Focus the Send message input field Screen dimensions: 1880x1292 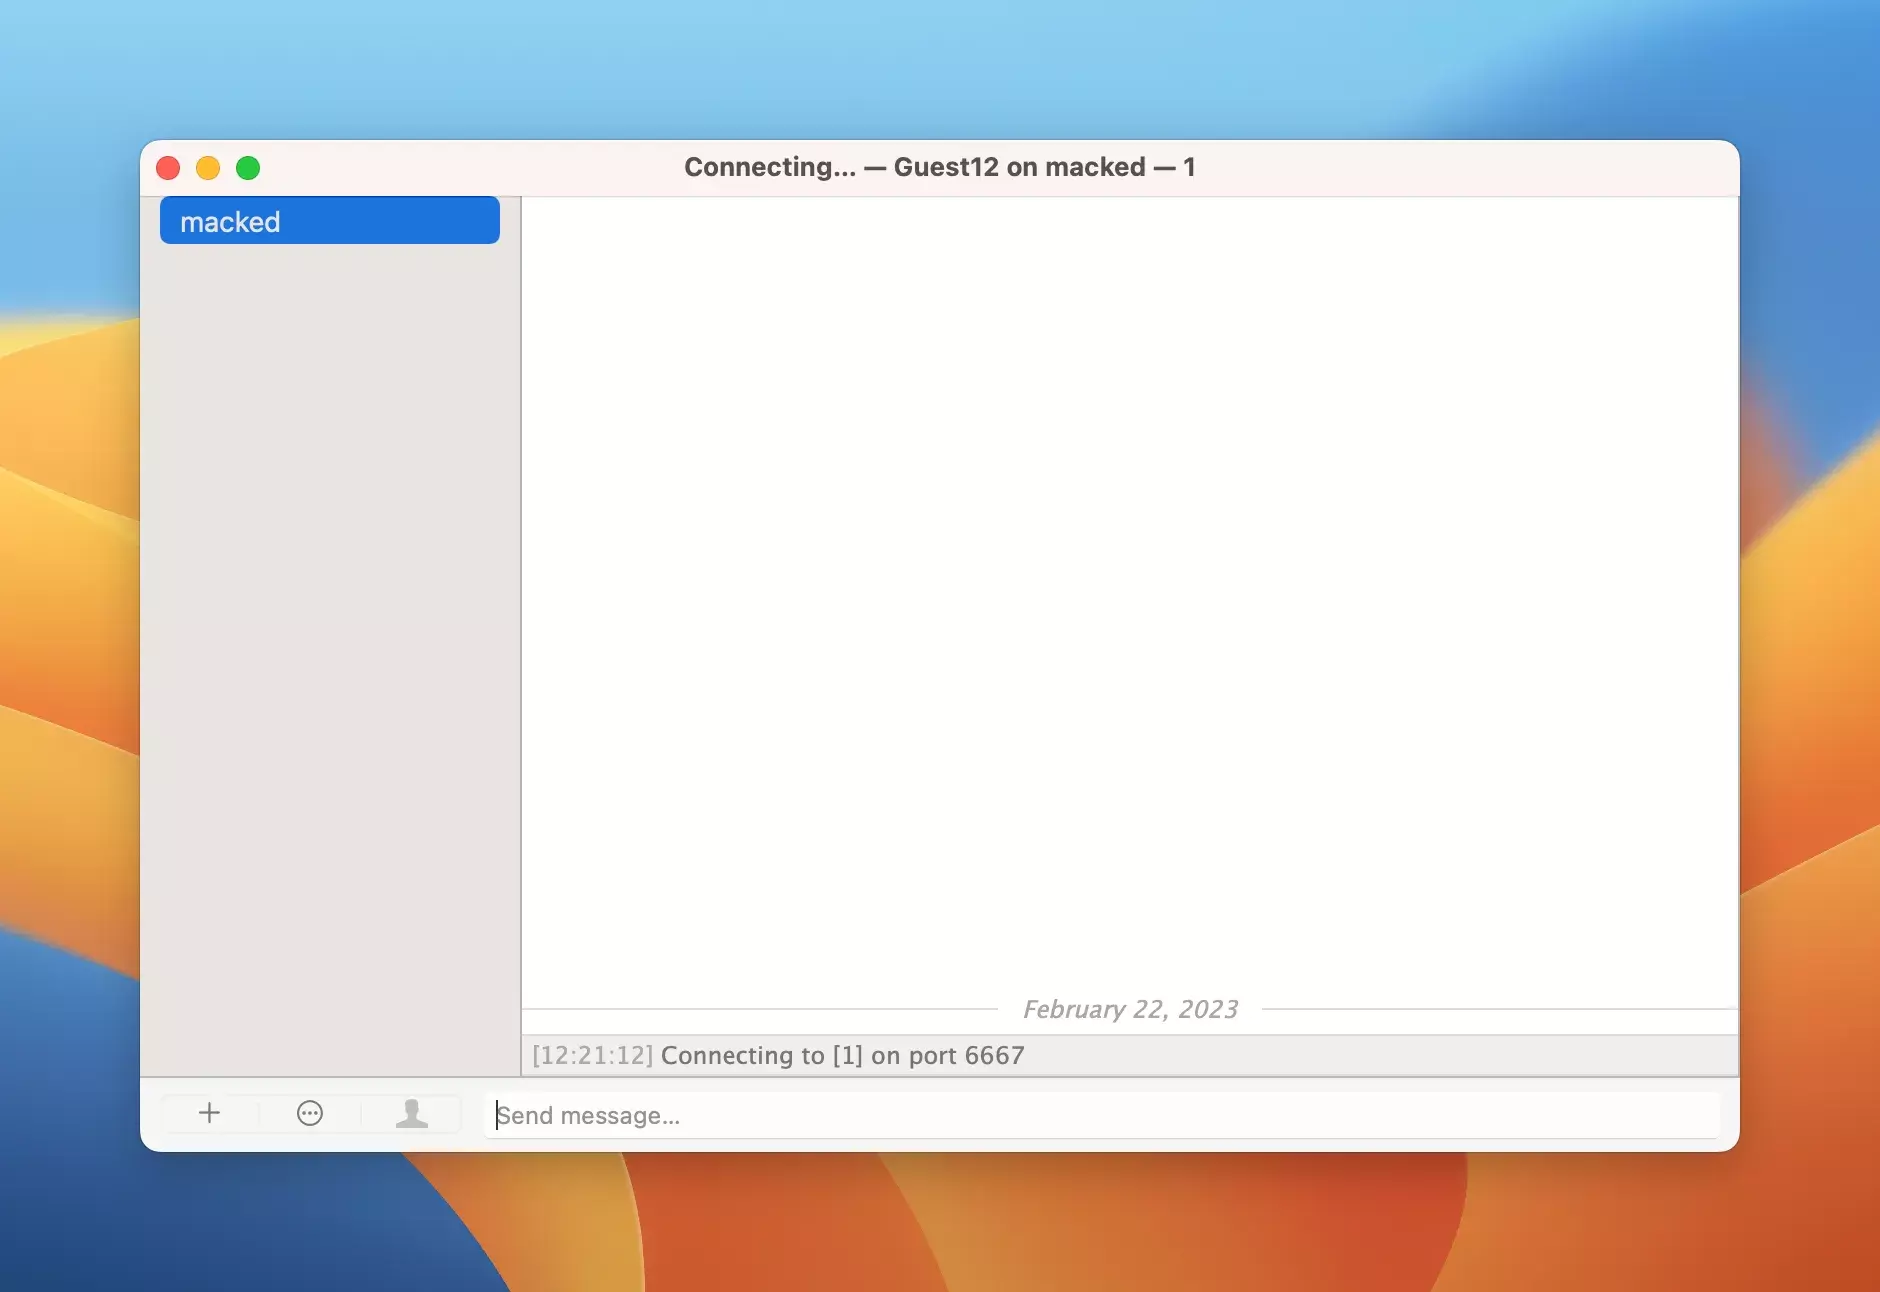[1100, 1115]
